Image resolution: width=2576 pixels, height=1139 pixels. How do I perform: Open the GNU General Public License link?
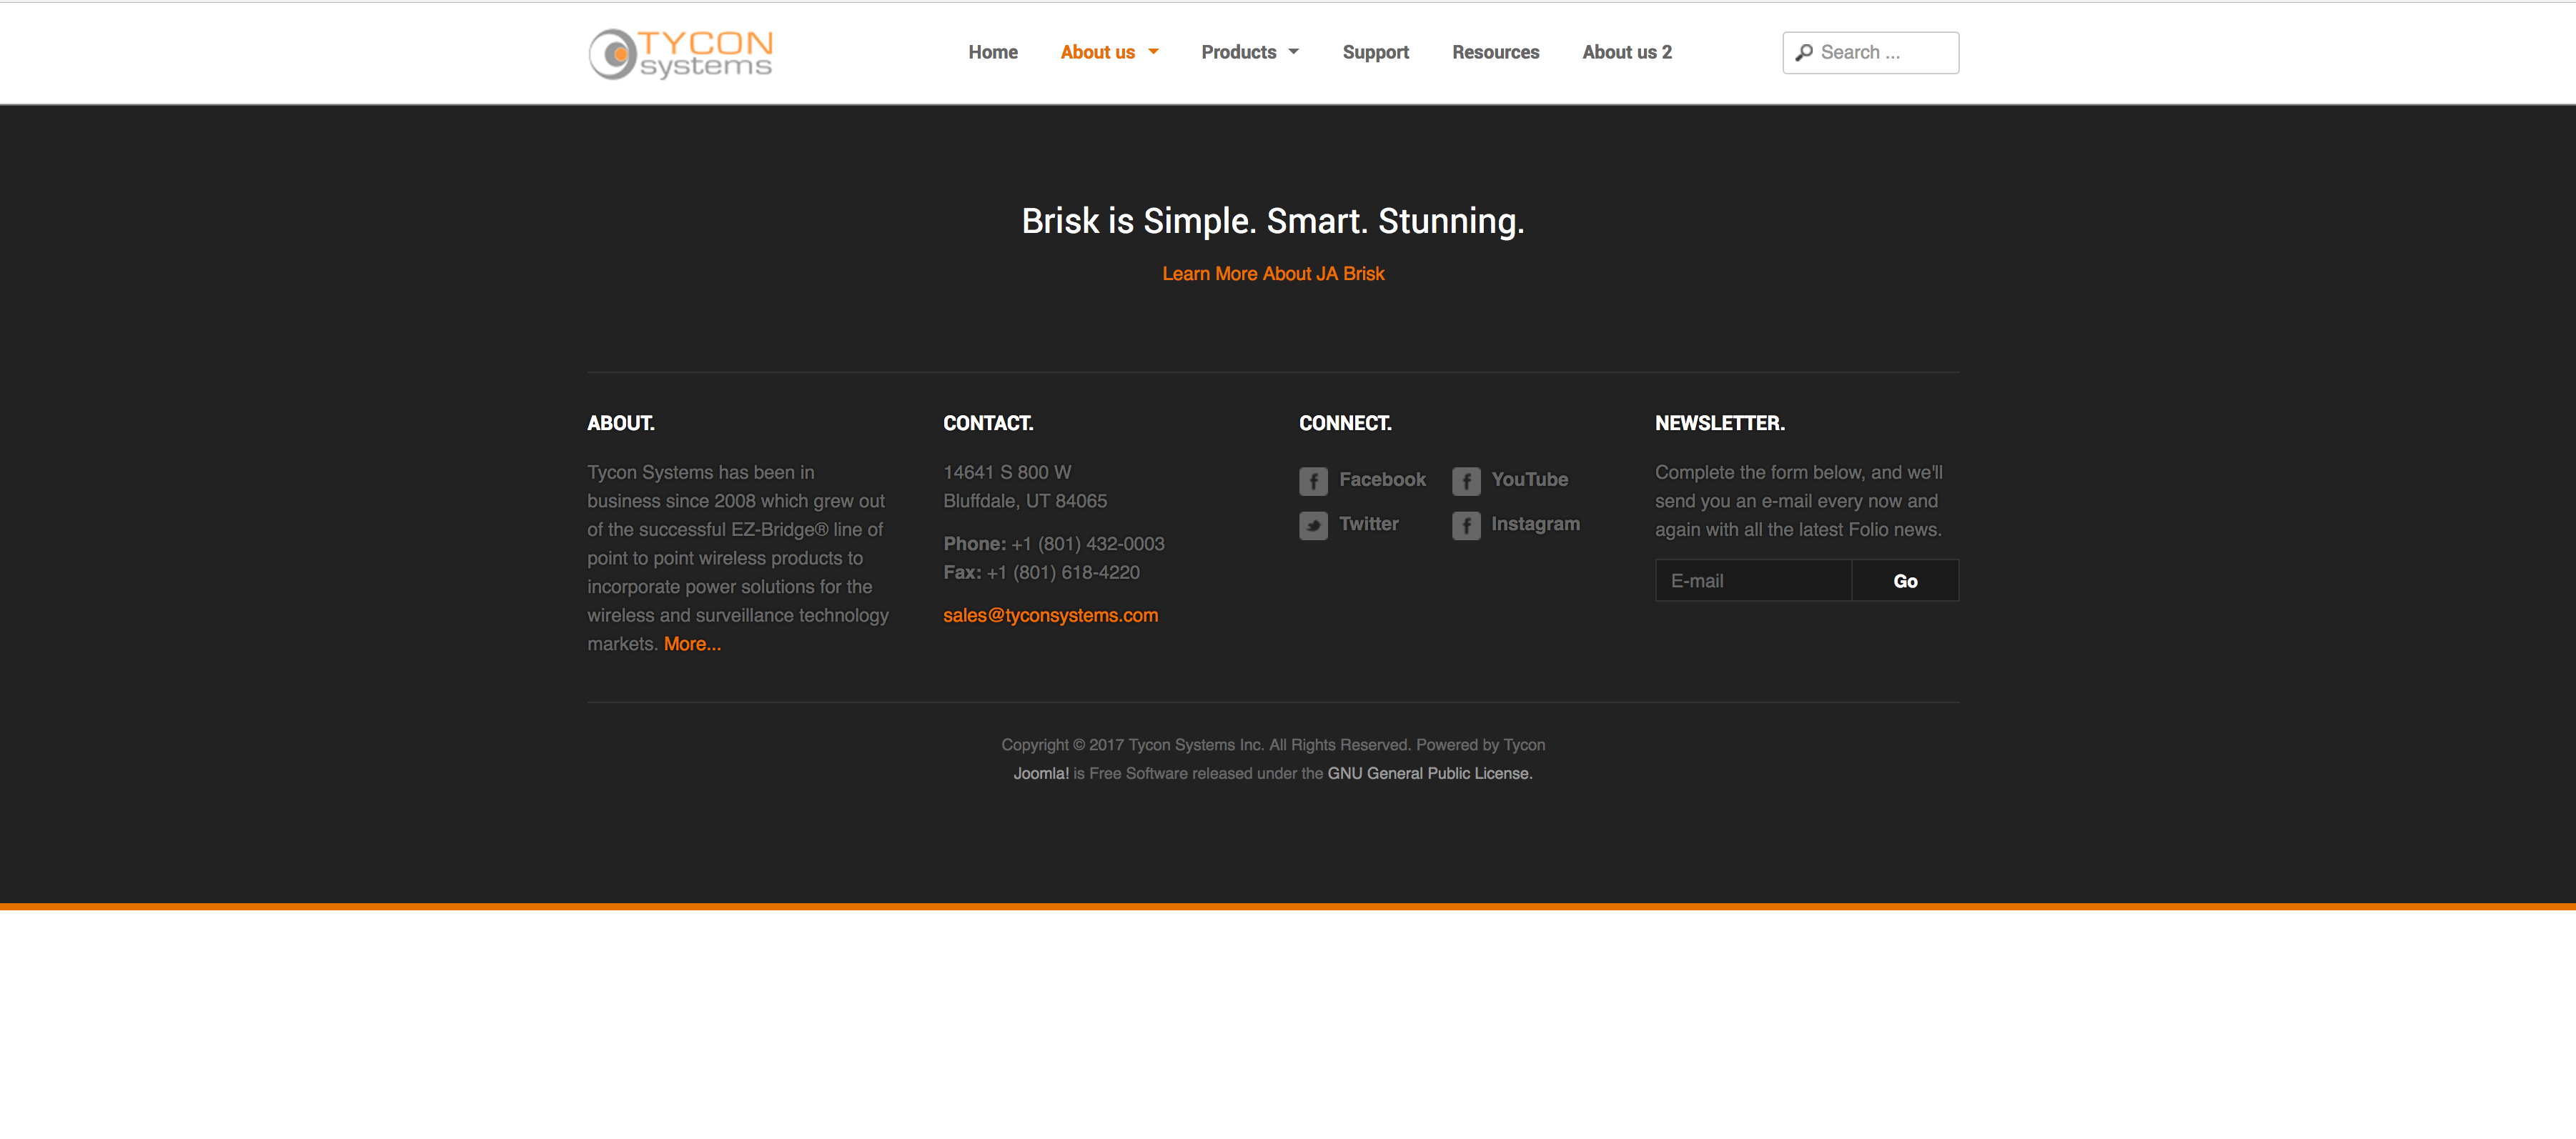pyautogui.click(x=1429, y=773)
